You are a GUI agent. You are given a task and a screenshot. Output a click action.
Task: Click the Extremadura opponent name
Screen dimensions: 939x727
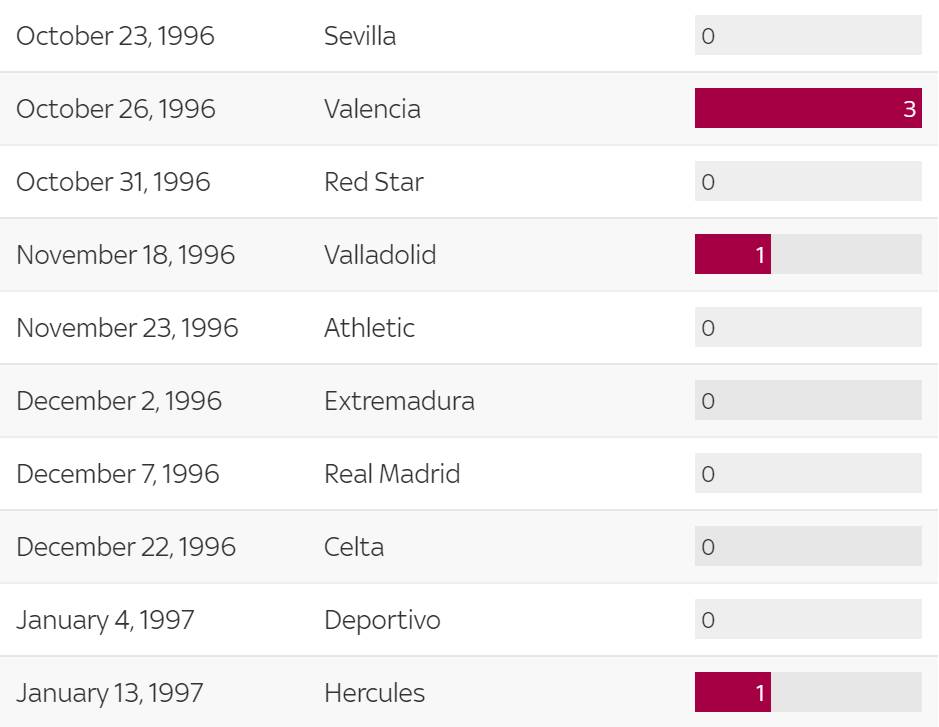(x=399, y=401)
